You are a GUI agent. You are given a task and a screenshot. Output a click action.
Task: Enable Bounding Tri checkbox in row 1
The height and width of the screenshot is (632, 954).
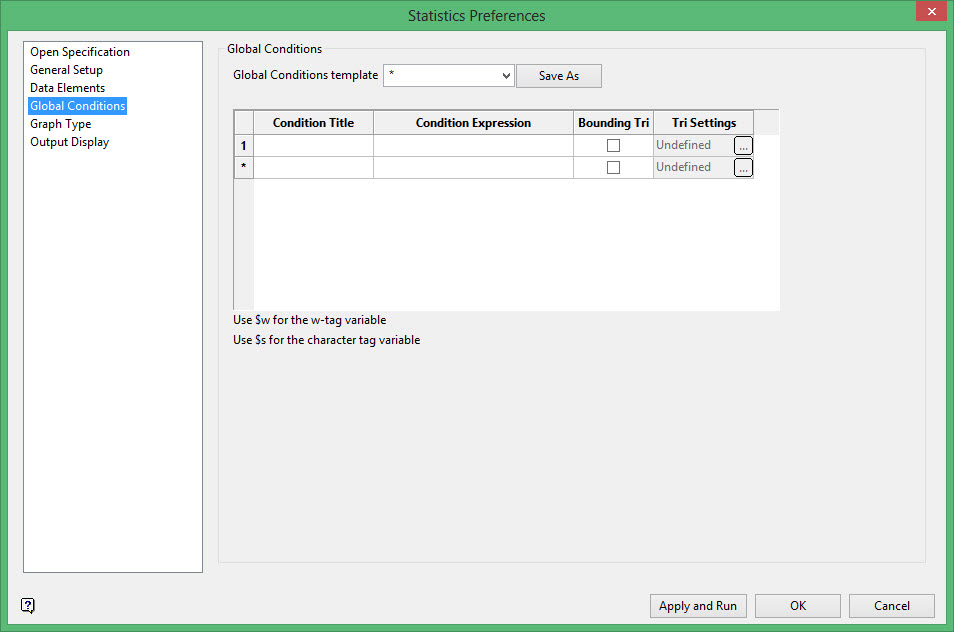613,145
